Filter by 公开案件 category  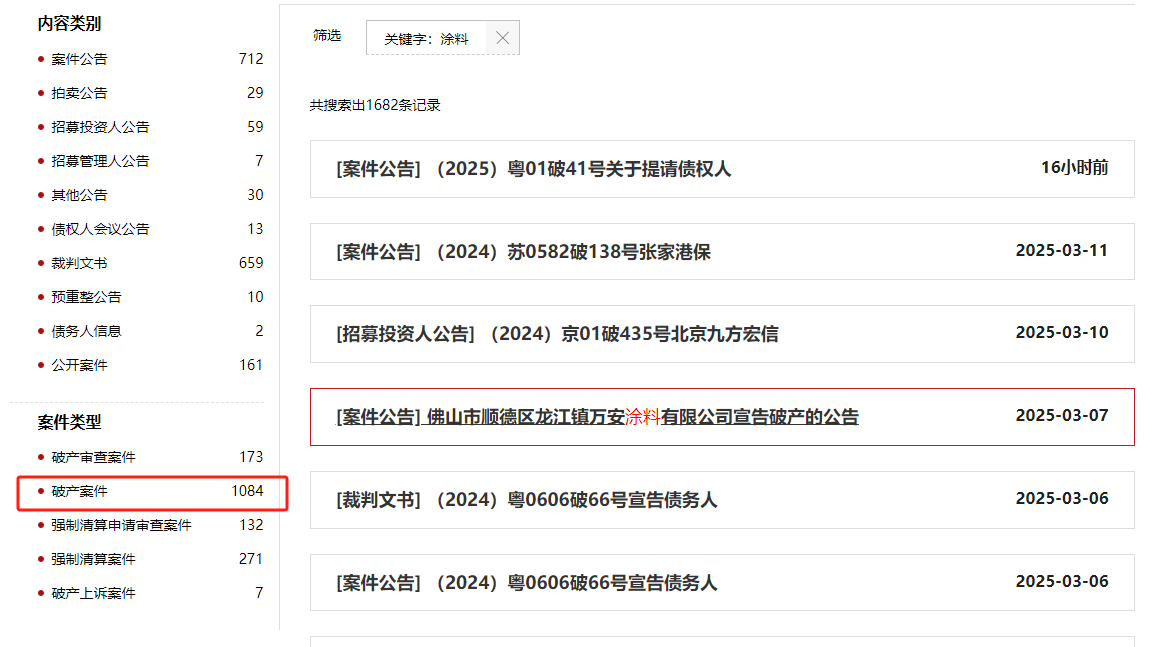79,365
